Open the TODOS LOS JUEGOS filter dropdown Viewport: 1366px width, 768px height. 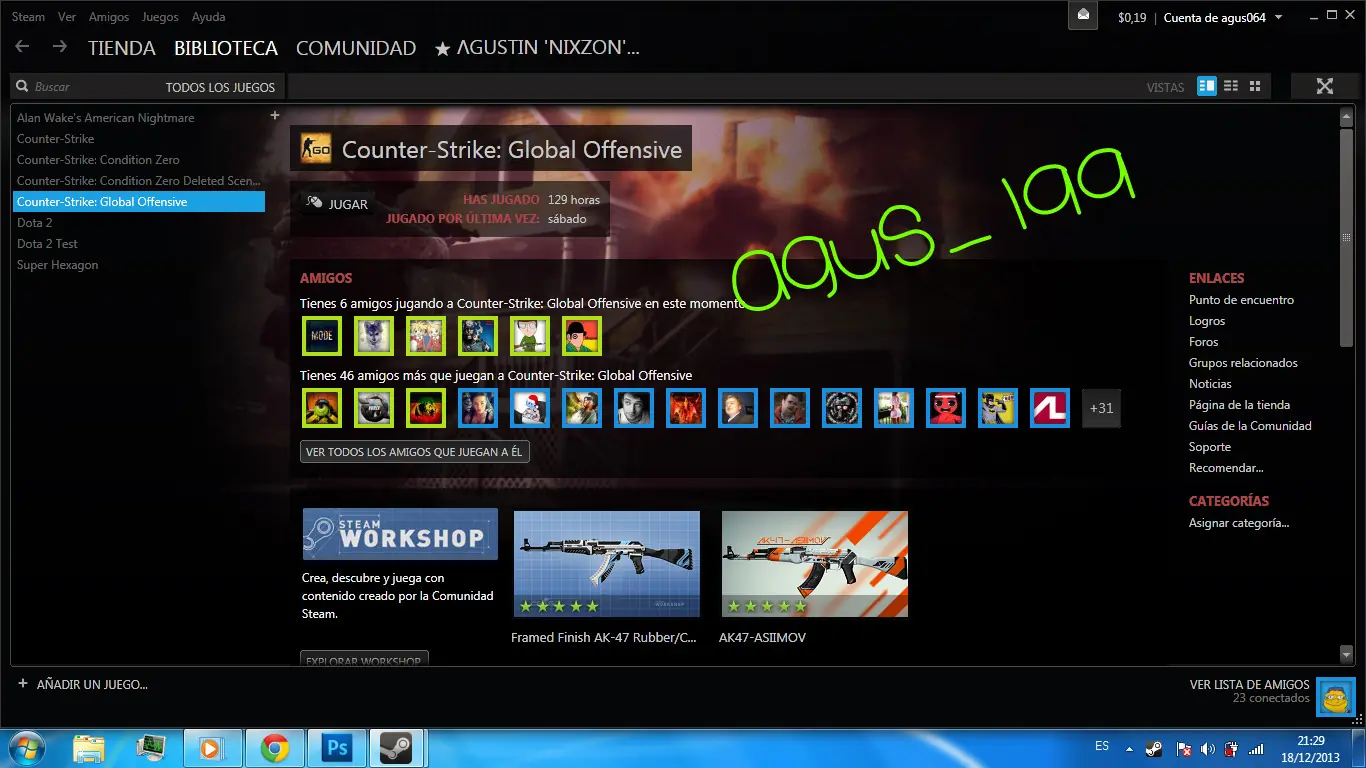click(x=220, y=87)
